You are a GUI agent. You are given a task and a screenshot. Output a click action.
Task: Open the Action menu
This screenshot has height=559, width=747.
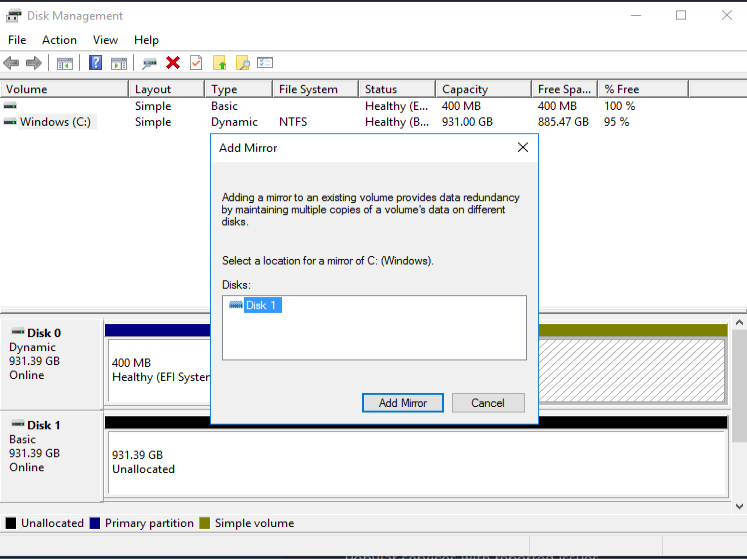point(59,40)
